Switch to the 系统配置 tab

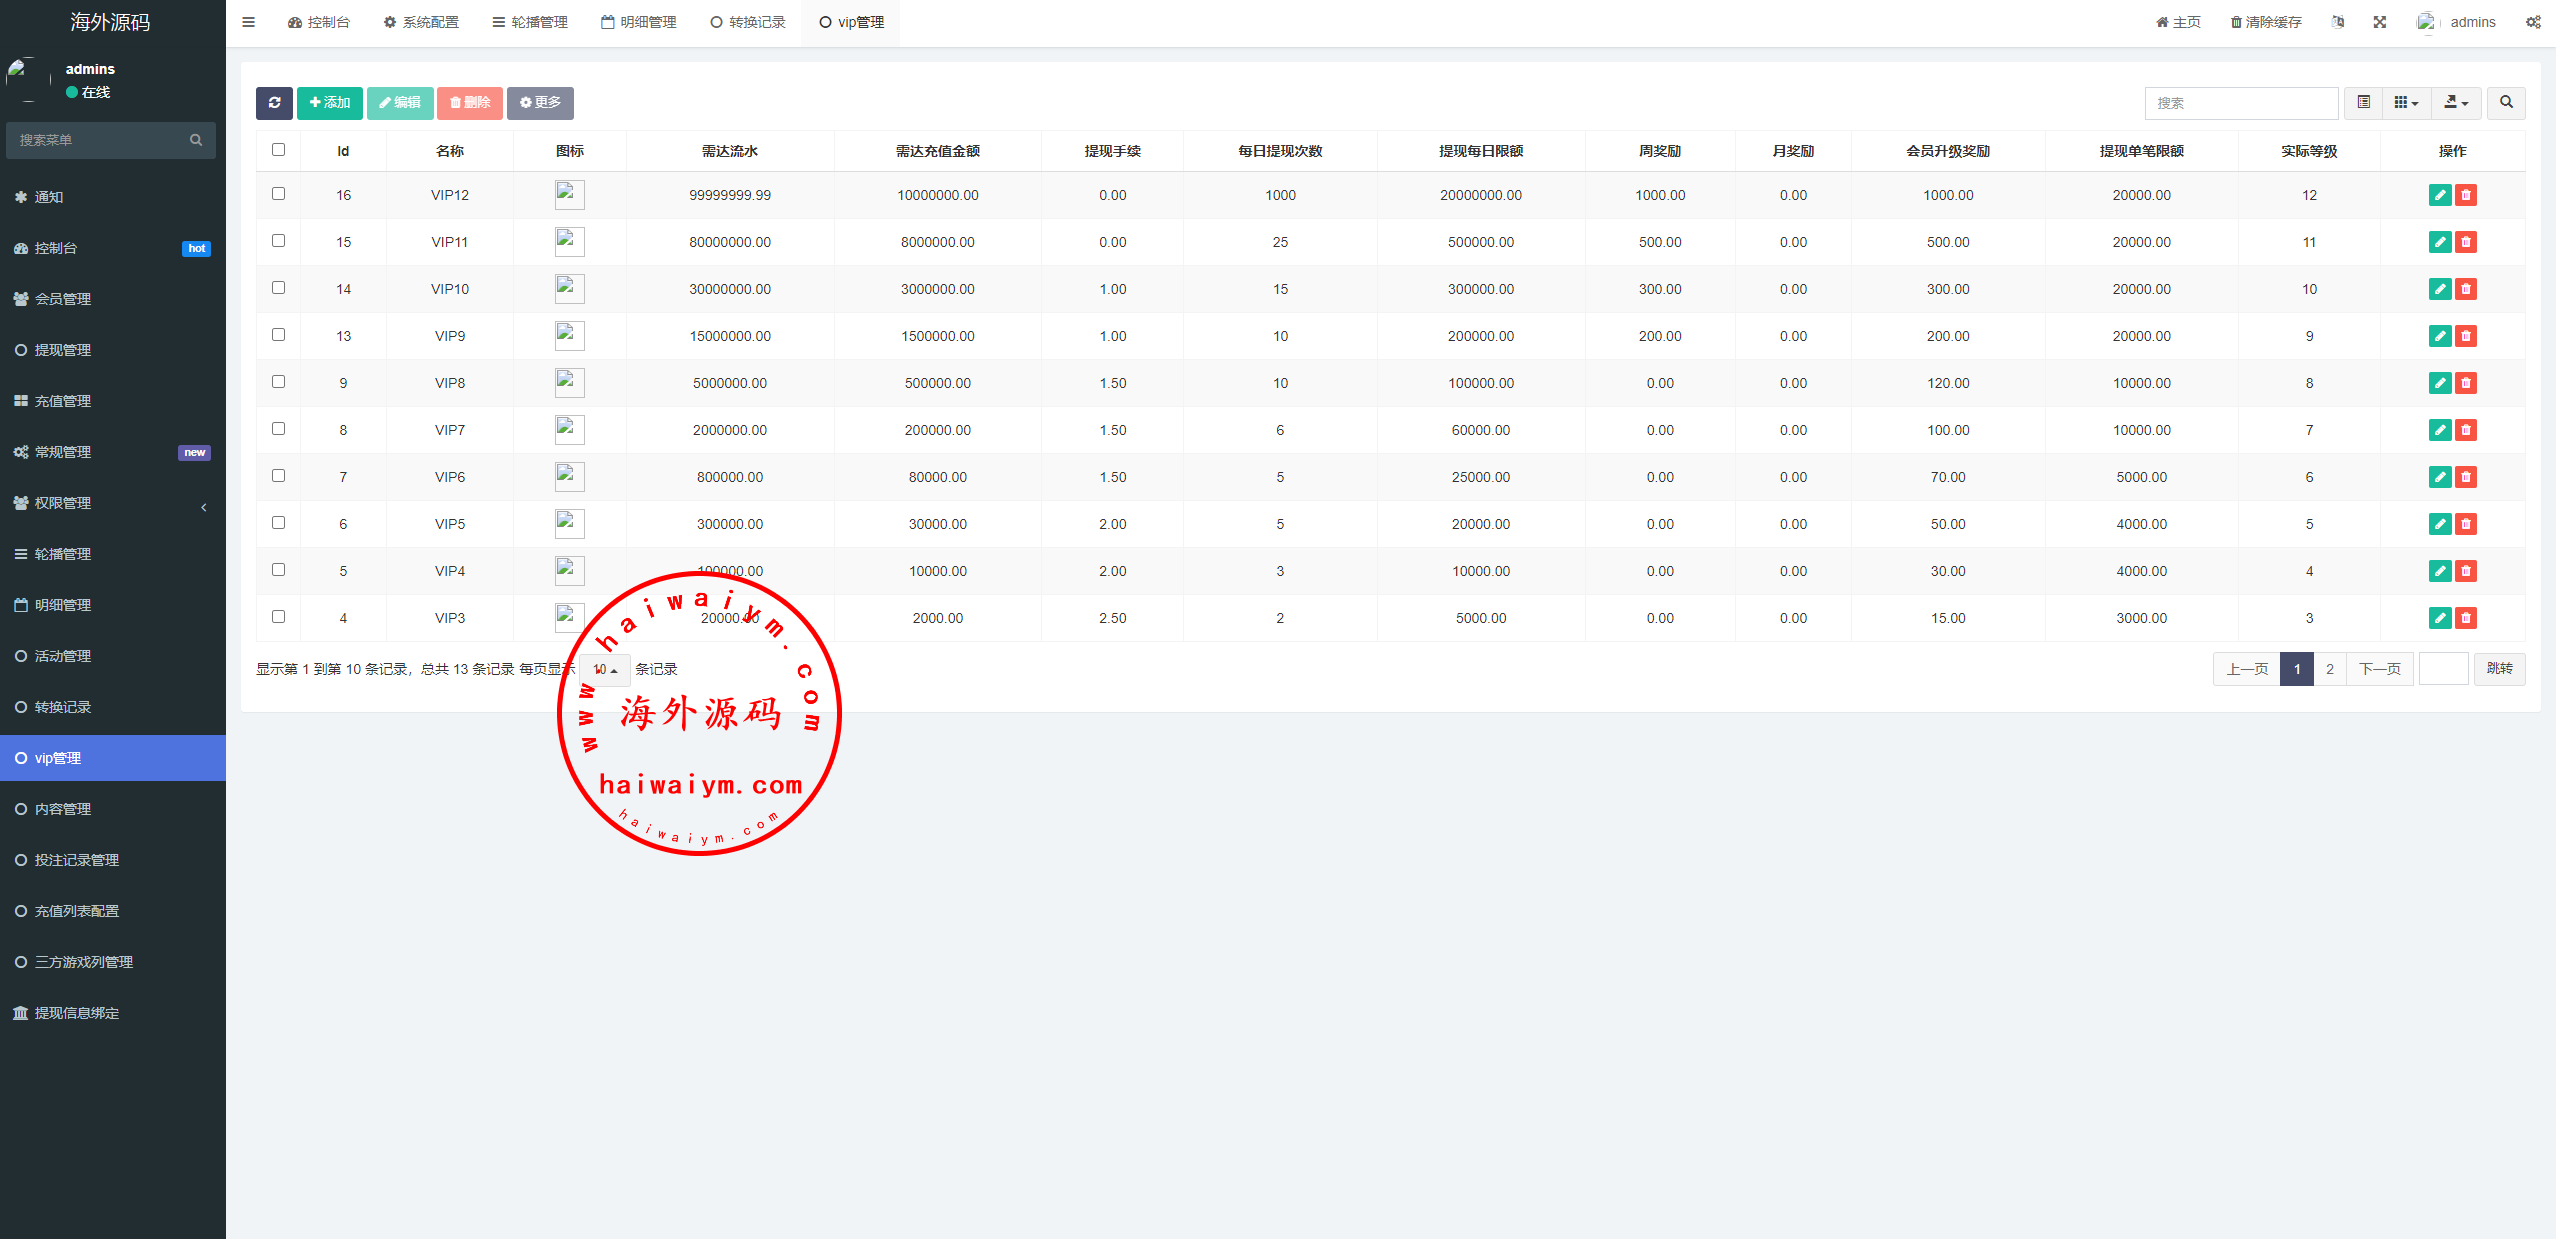pos(421,22)
